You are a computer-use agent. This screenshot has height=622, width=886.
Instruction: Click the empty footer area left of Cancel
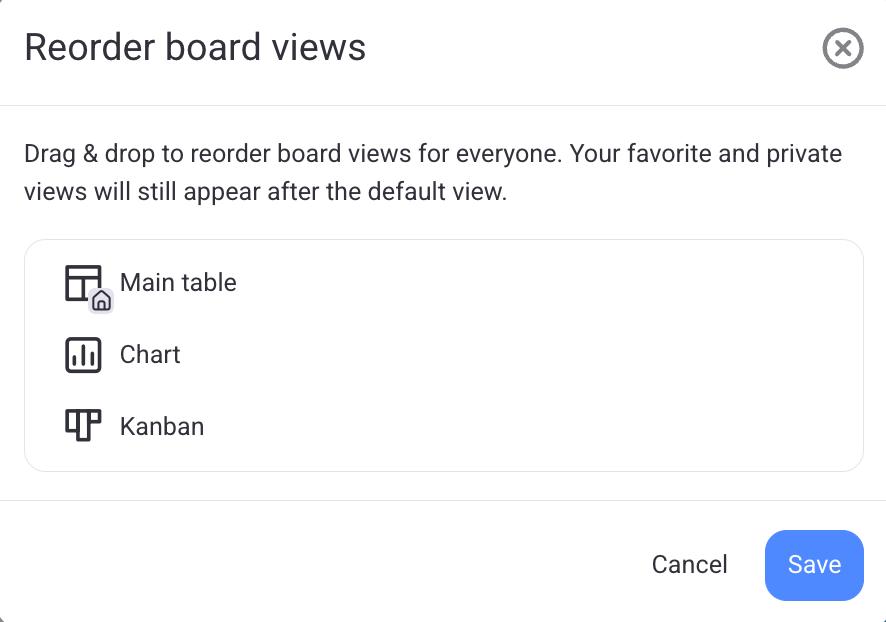click(x=300, y=565)
